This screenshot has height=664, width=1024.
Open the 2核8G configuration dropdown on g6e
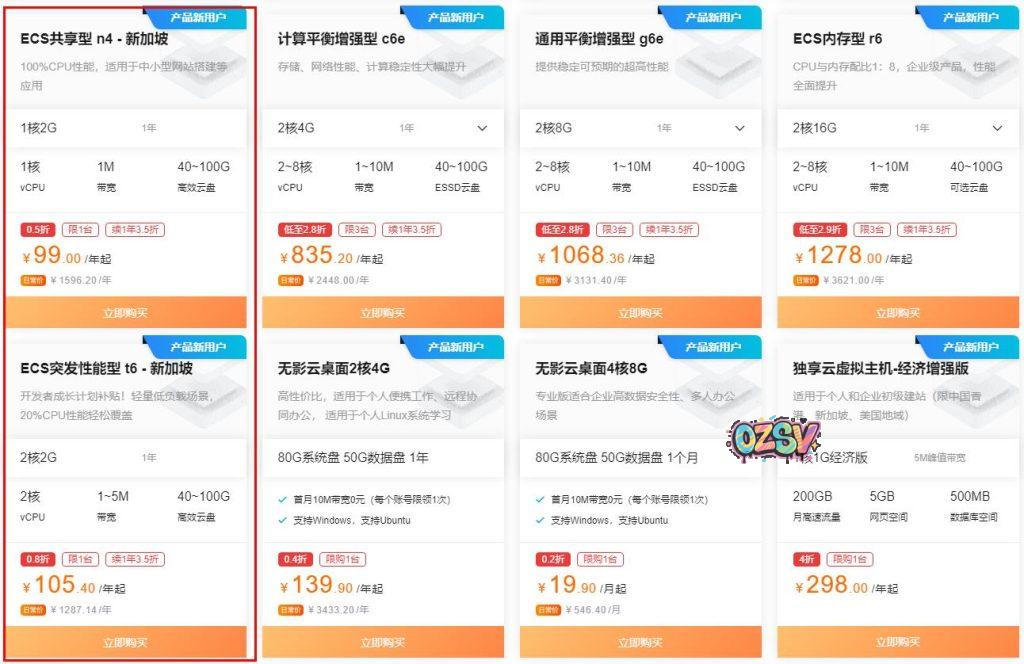coord(739,128)
